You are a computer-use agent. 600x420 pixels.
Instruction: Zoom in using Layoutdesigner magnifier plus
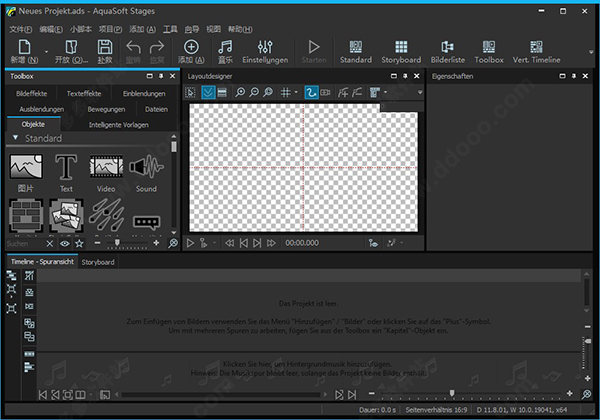pos(240,92)
